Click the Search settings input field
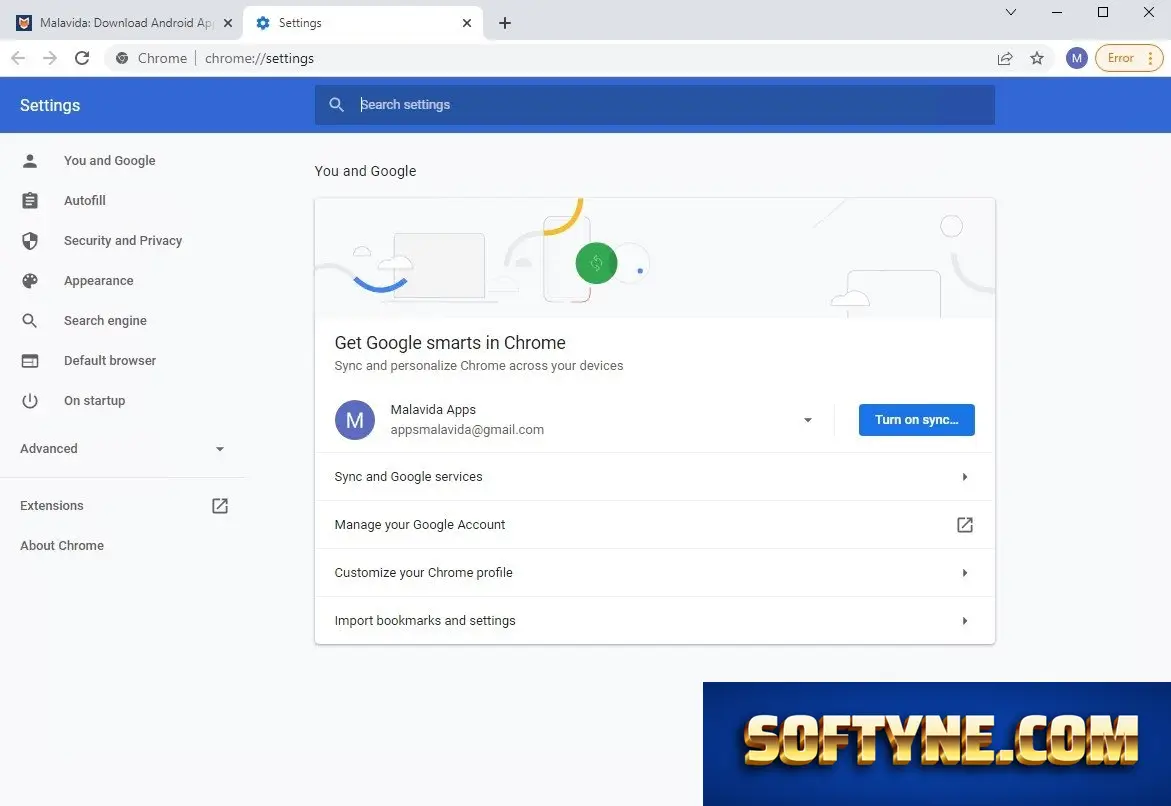Viewport: 1171px width, 806px height. (654, 105)
